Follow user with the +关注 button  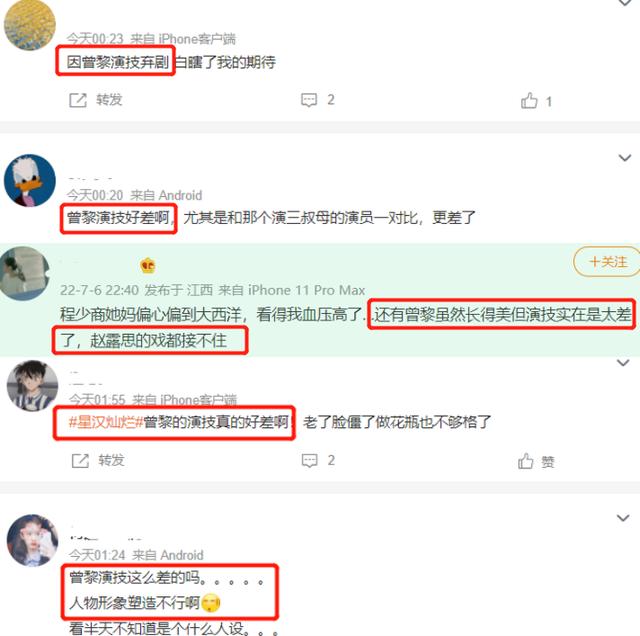(x=607, y=261)
